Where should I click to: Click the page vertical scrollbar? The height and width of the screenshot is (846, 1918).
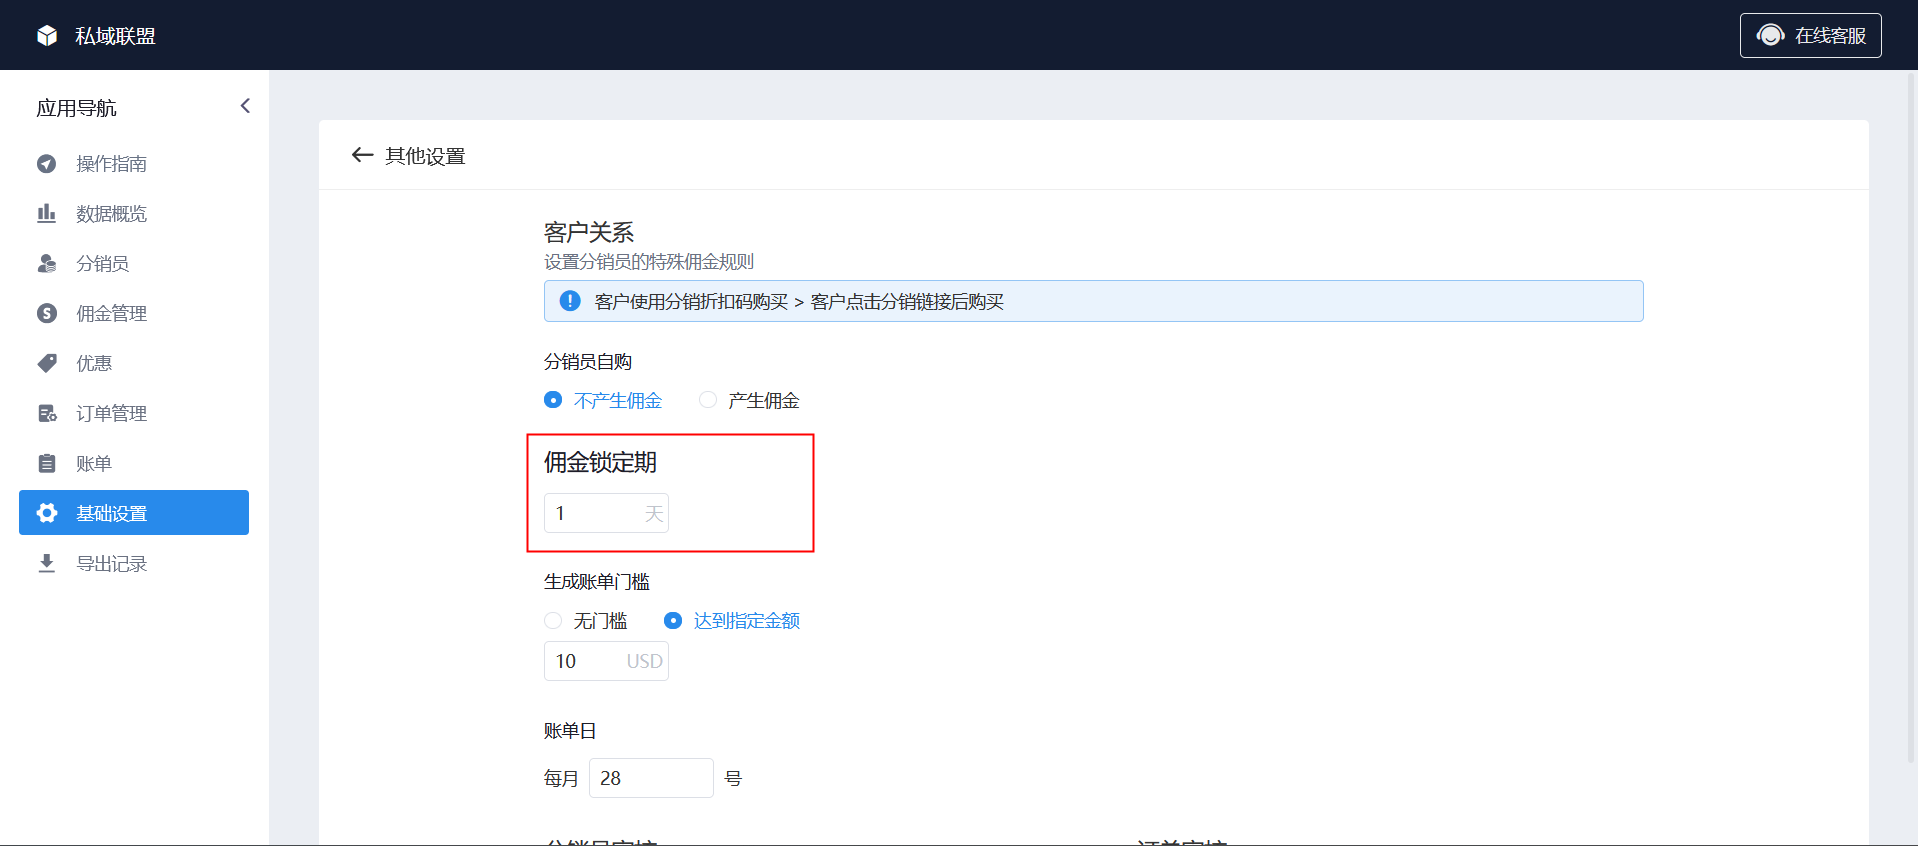(x=1912, y=420)
